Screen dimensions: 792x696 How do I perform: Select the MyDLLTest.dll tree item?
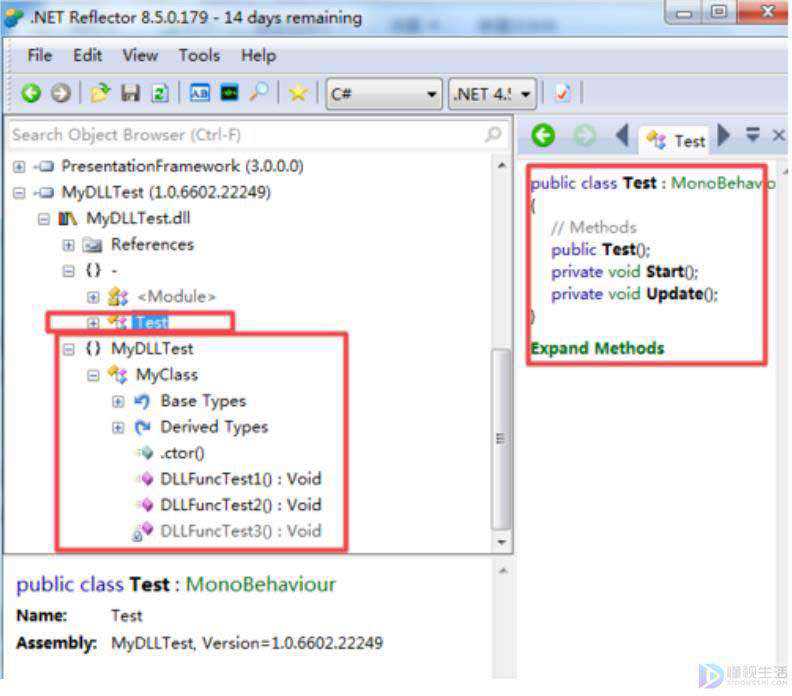(138, 219)
